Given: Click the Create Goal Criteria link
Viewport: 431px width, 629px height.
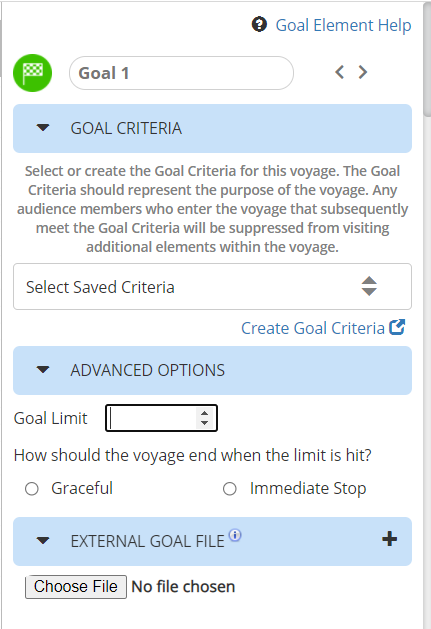Looking at the screenshot, I should tap(313, 328).
